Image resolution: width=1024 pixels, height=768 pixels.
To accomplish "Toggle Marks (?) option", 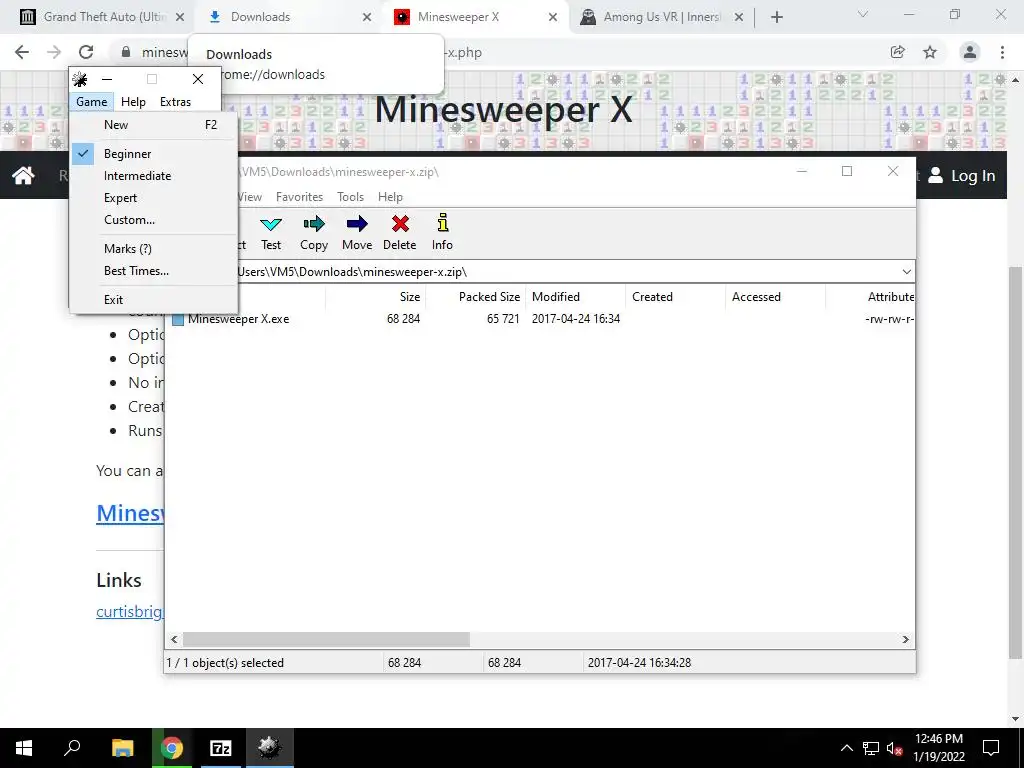I will pos(153,249).
